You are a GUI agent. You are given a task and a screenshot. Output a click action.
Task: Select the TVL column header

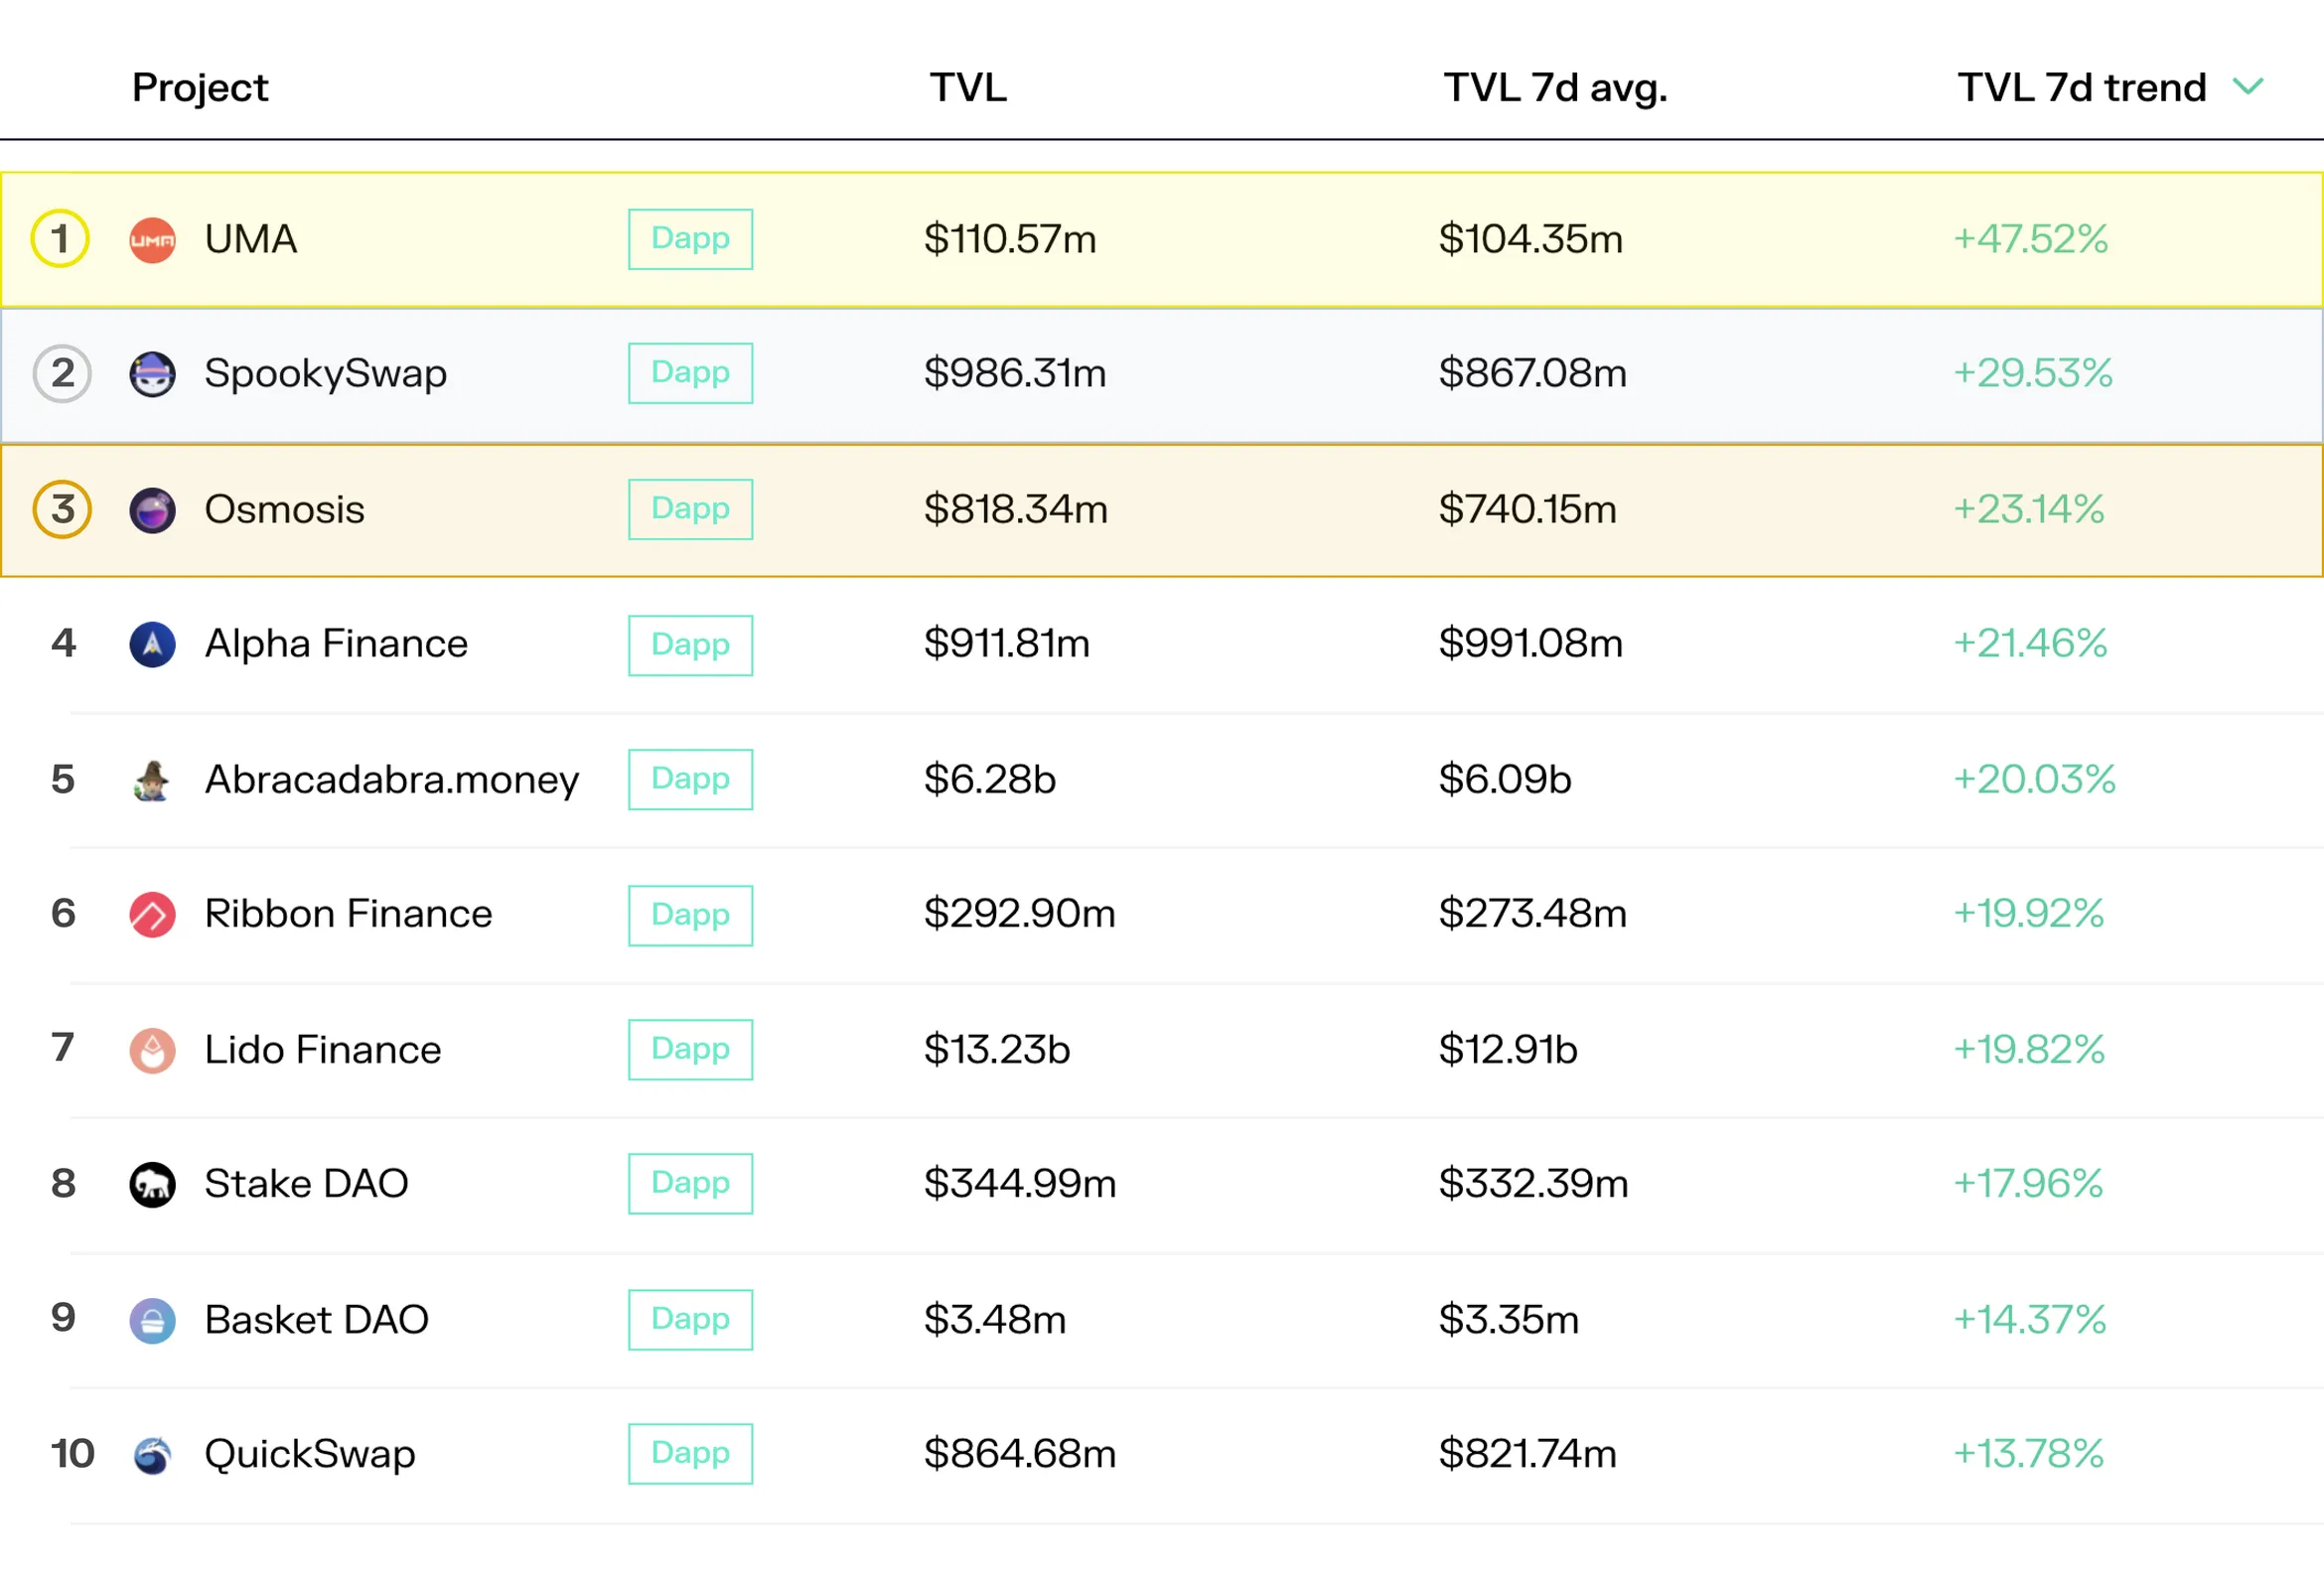[968, 88]
